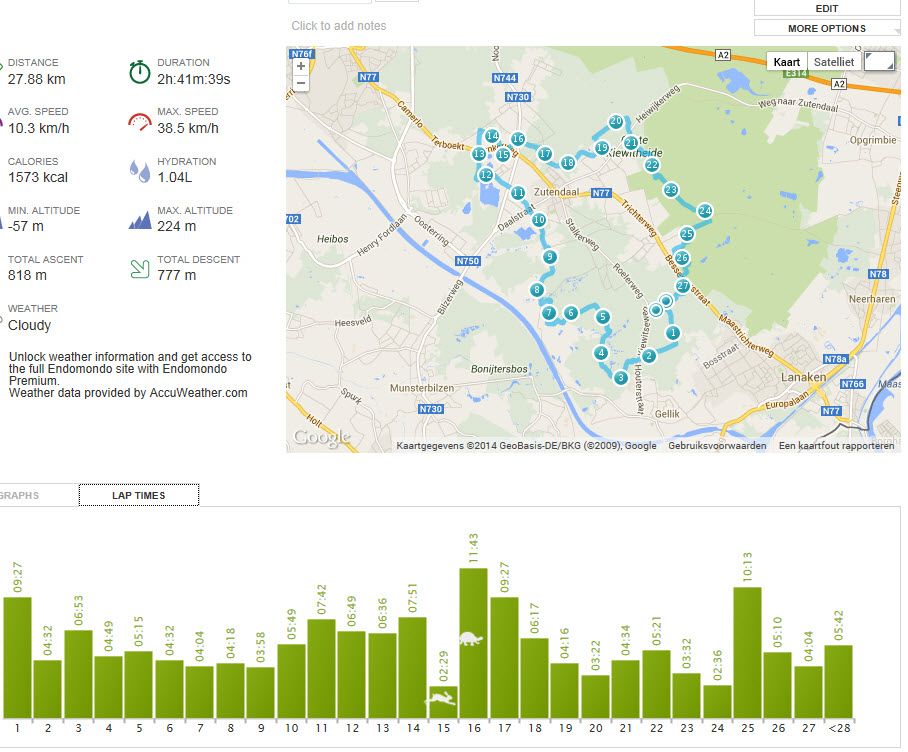The image size is (908, 752).
Task: Zoom in the map with plus button
Action: tap(301, 66)
